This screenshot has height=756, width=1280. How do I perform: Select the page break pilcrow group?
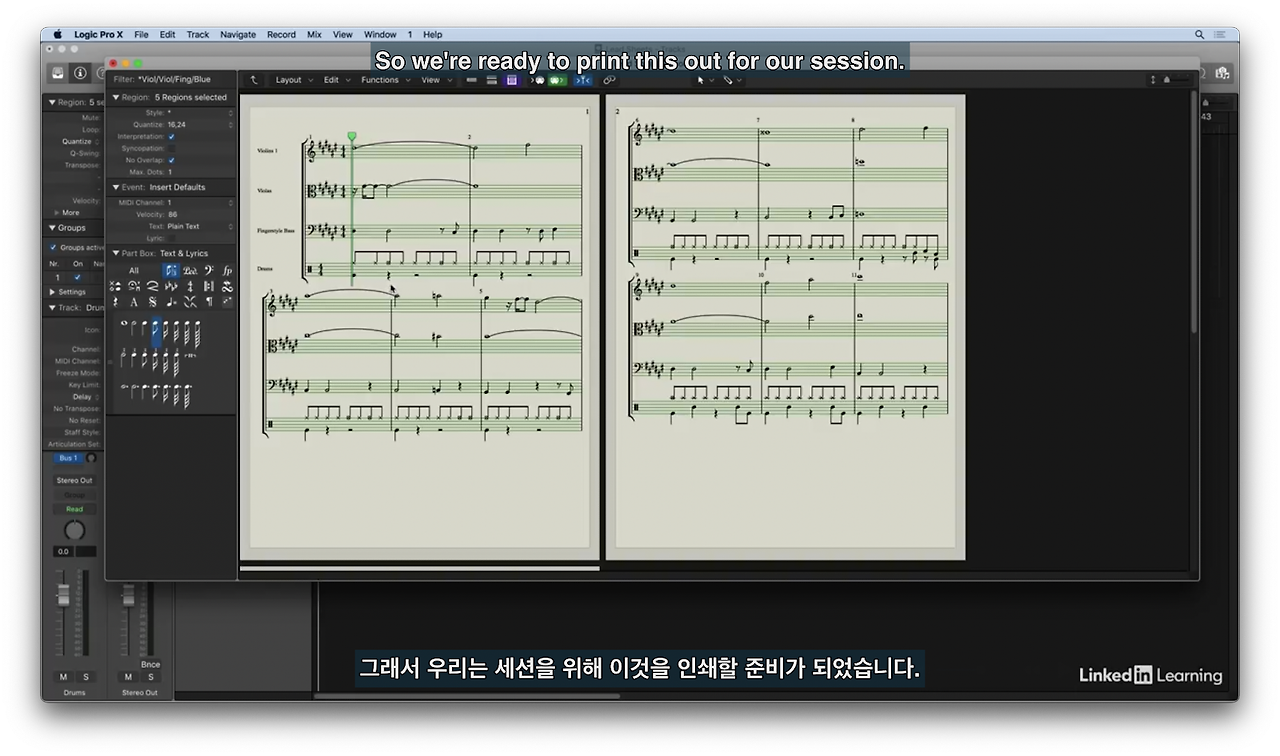pyautogui.click(x=209, y=302)
